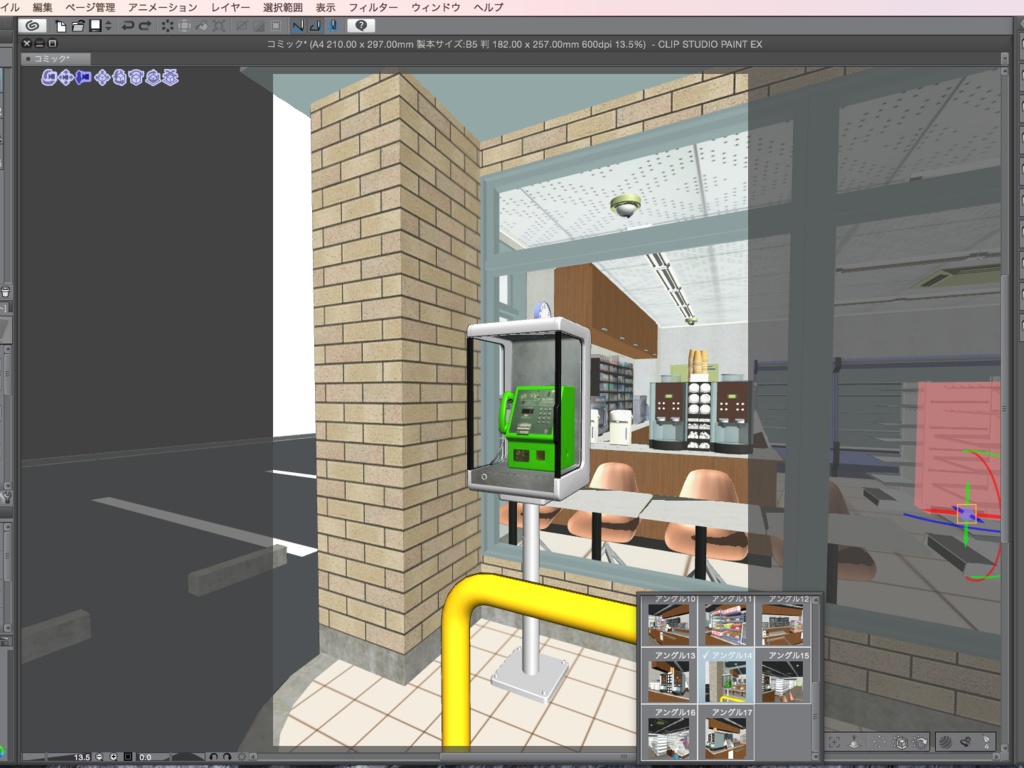Viewport: 1024px width, 768px height.
Task: Select the object move planar manipulator icon
Action: tap(102, 78)
